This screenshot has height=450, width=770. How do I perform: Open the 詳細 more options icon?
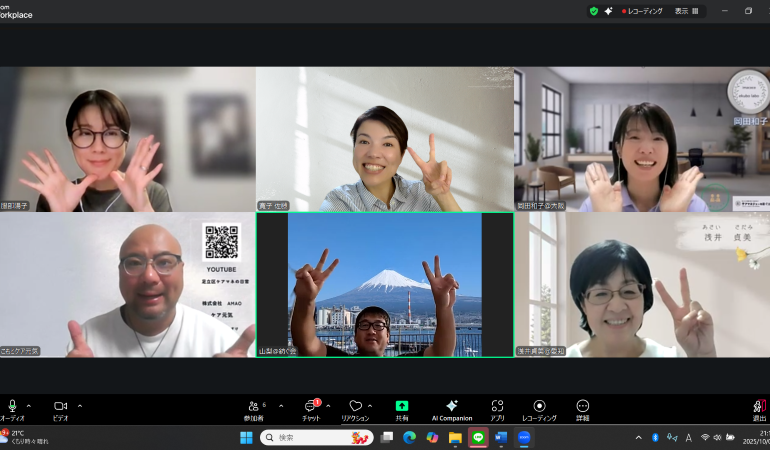pos(583,406)
